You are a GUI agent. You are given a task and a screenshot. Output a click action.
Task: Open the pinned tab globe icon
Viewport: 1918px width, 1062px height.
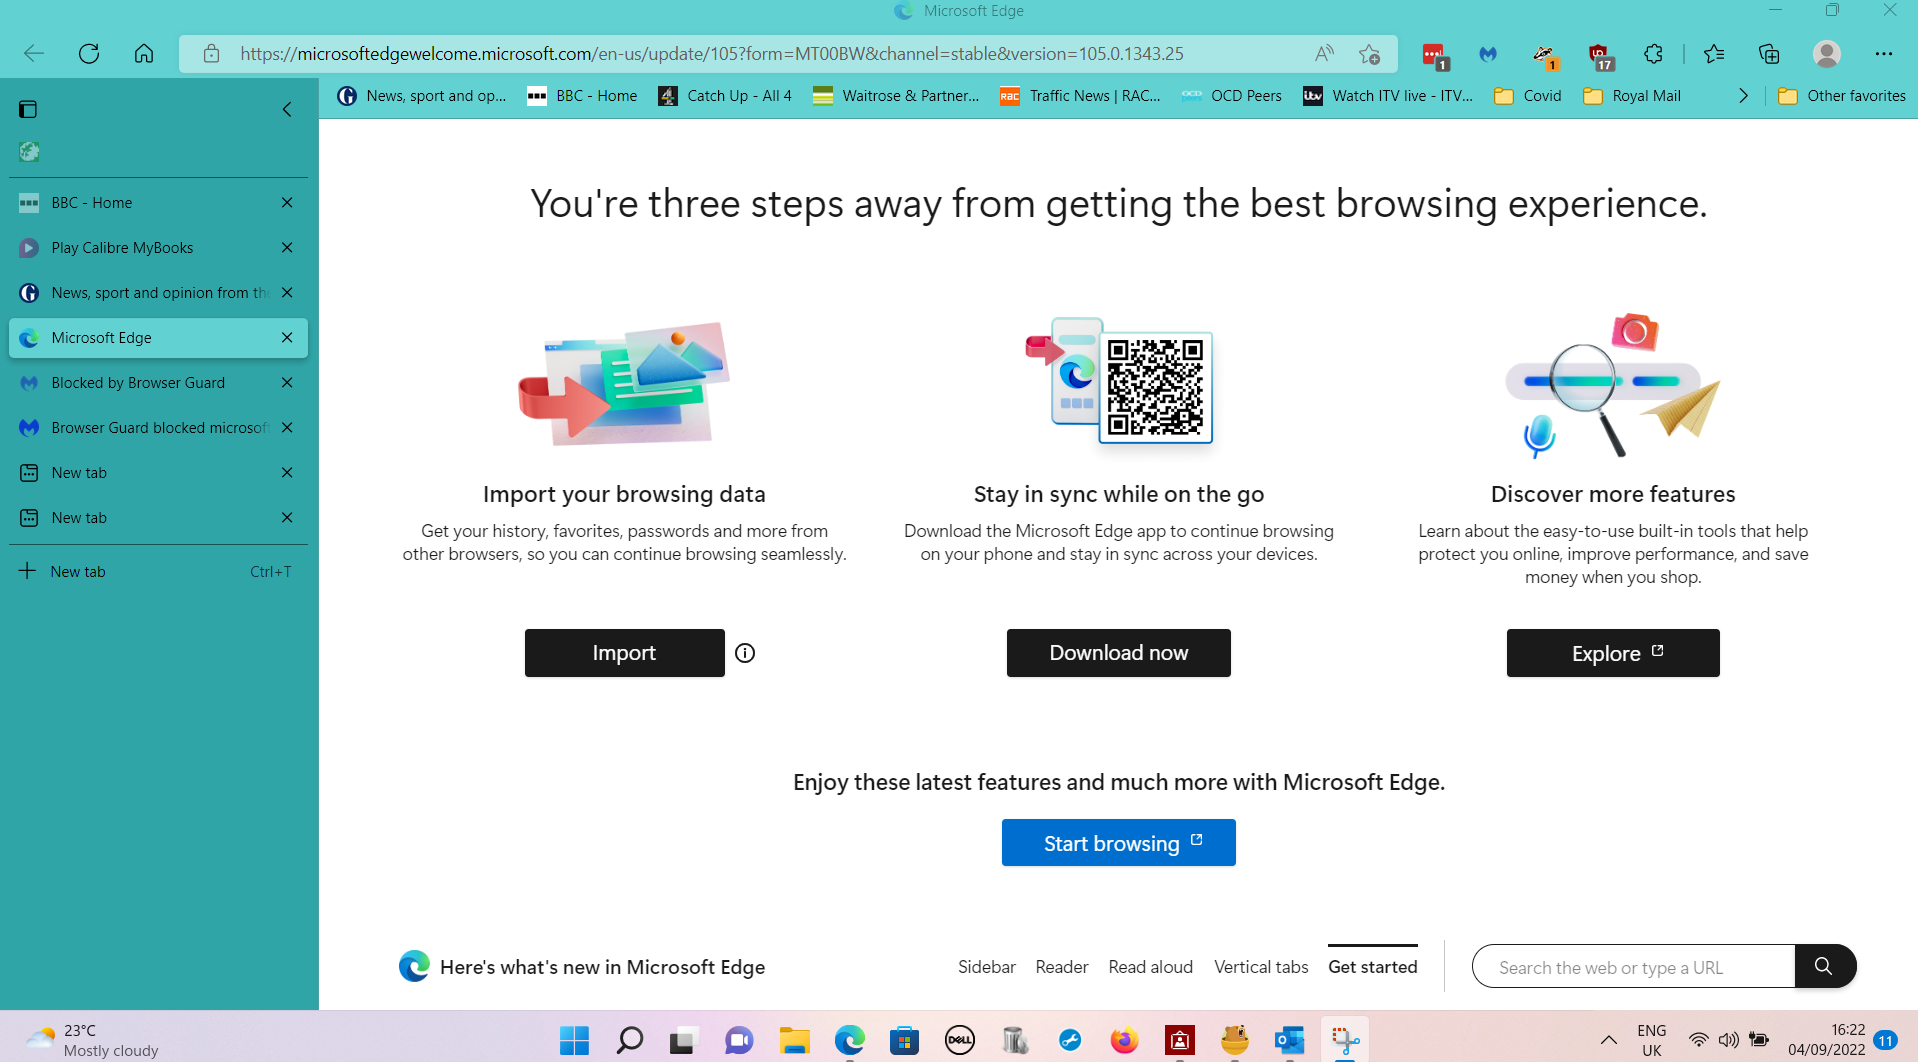click(x=29, y=152)
